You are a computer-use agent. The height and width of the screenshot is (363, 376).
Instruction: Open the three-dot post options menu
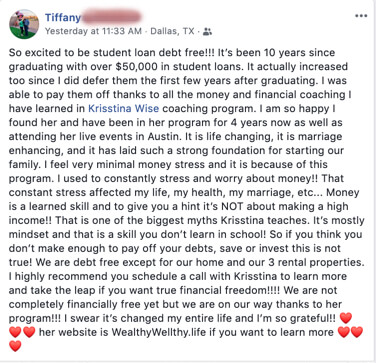[x=361, y=16]
